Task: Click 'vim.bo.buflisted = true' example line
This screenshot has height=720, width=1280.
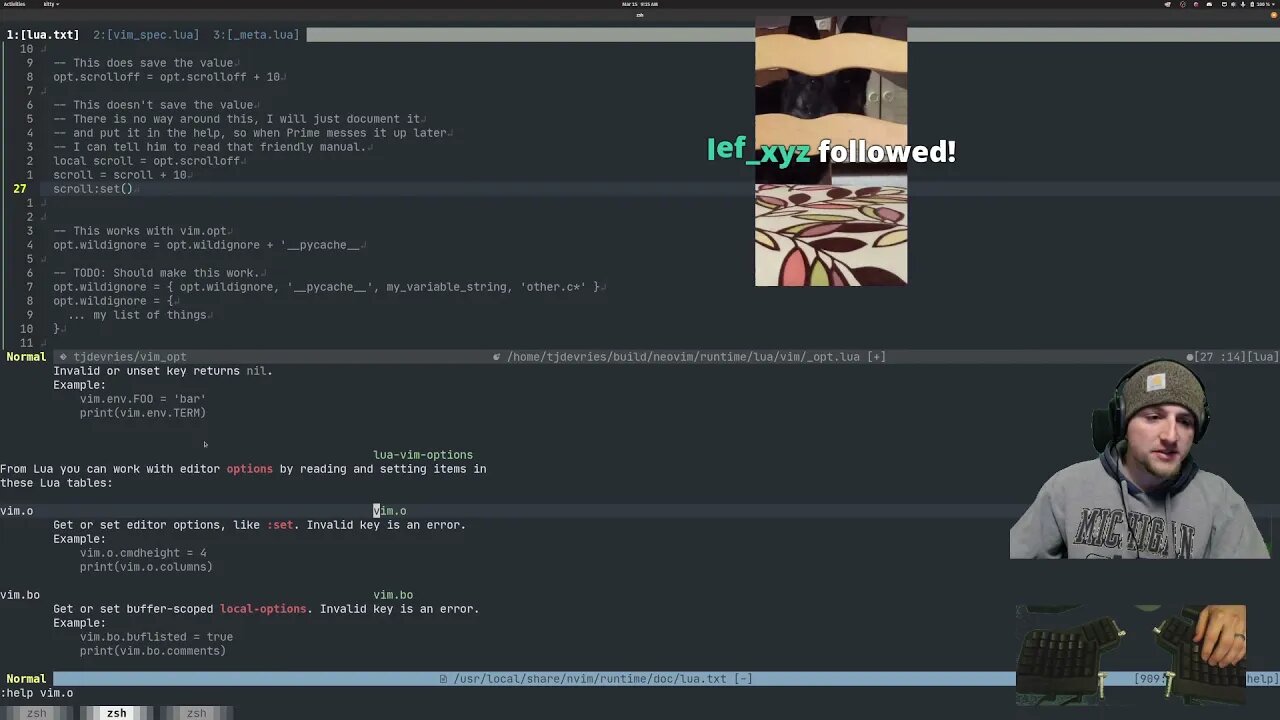Action: (x=156, y=637)
